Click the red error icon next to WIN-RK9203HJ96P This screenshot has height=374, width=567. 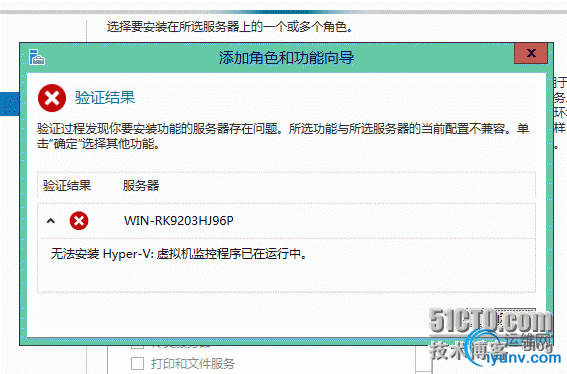point(79,220)
